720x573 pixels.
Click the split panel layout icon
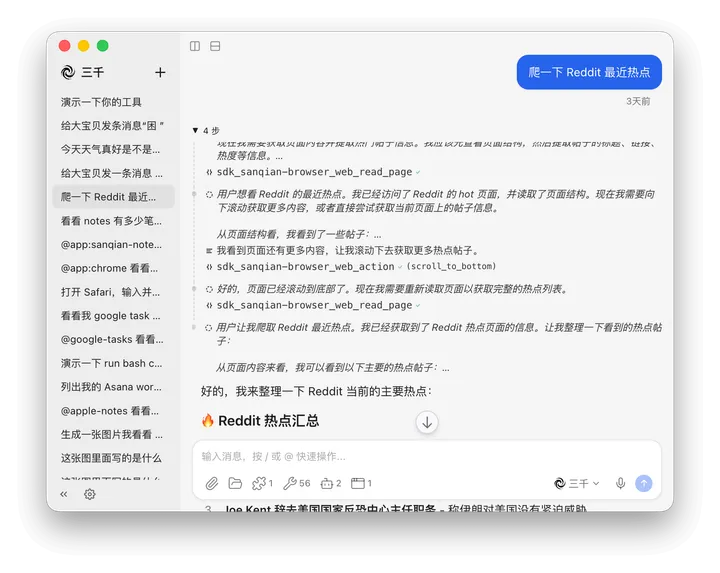pos(215,46)
